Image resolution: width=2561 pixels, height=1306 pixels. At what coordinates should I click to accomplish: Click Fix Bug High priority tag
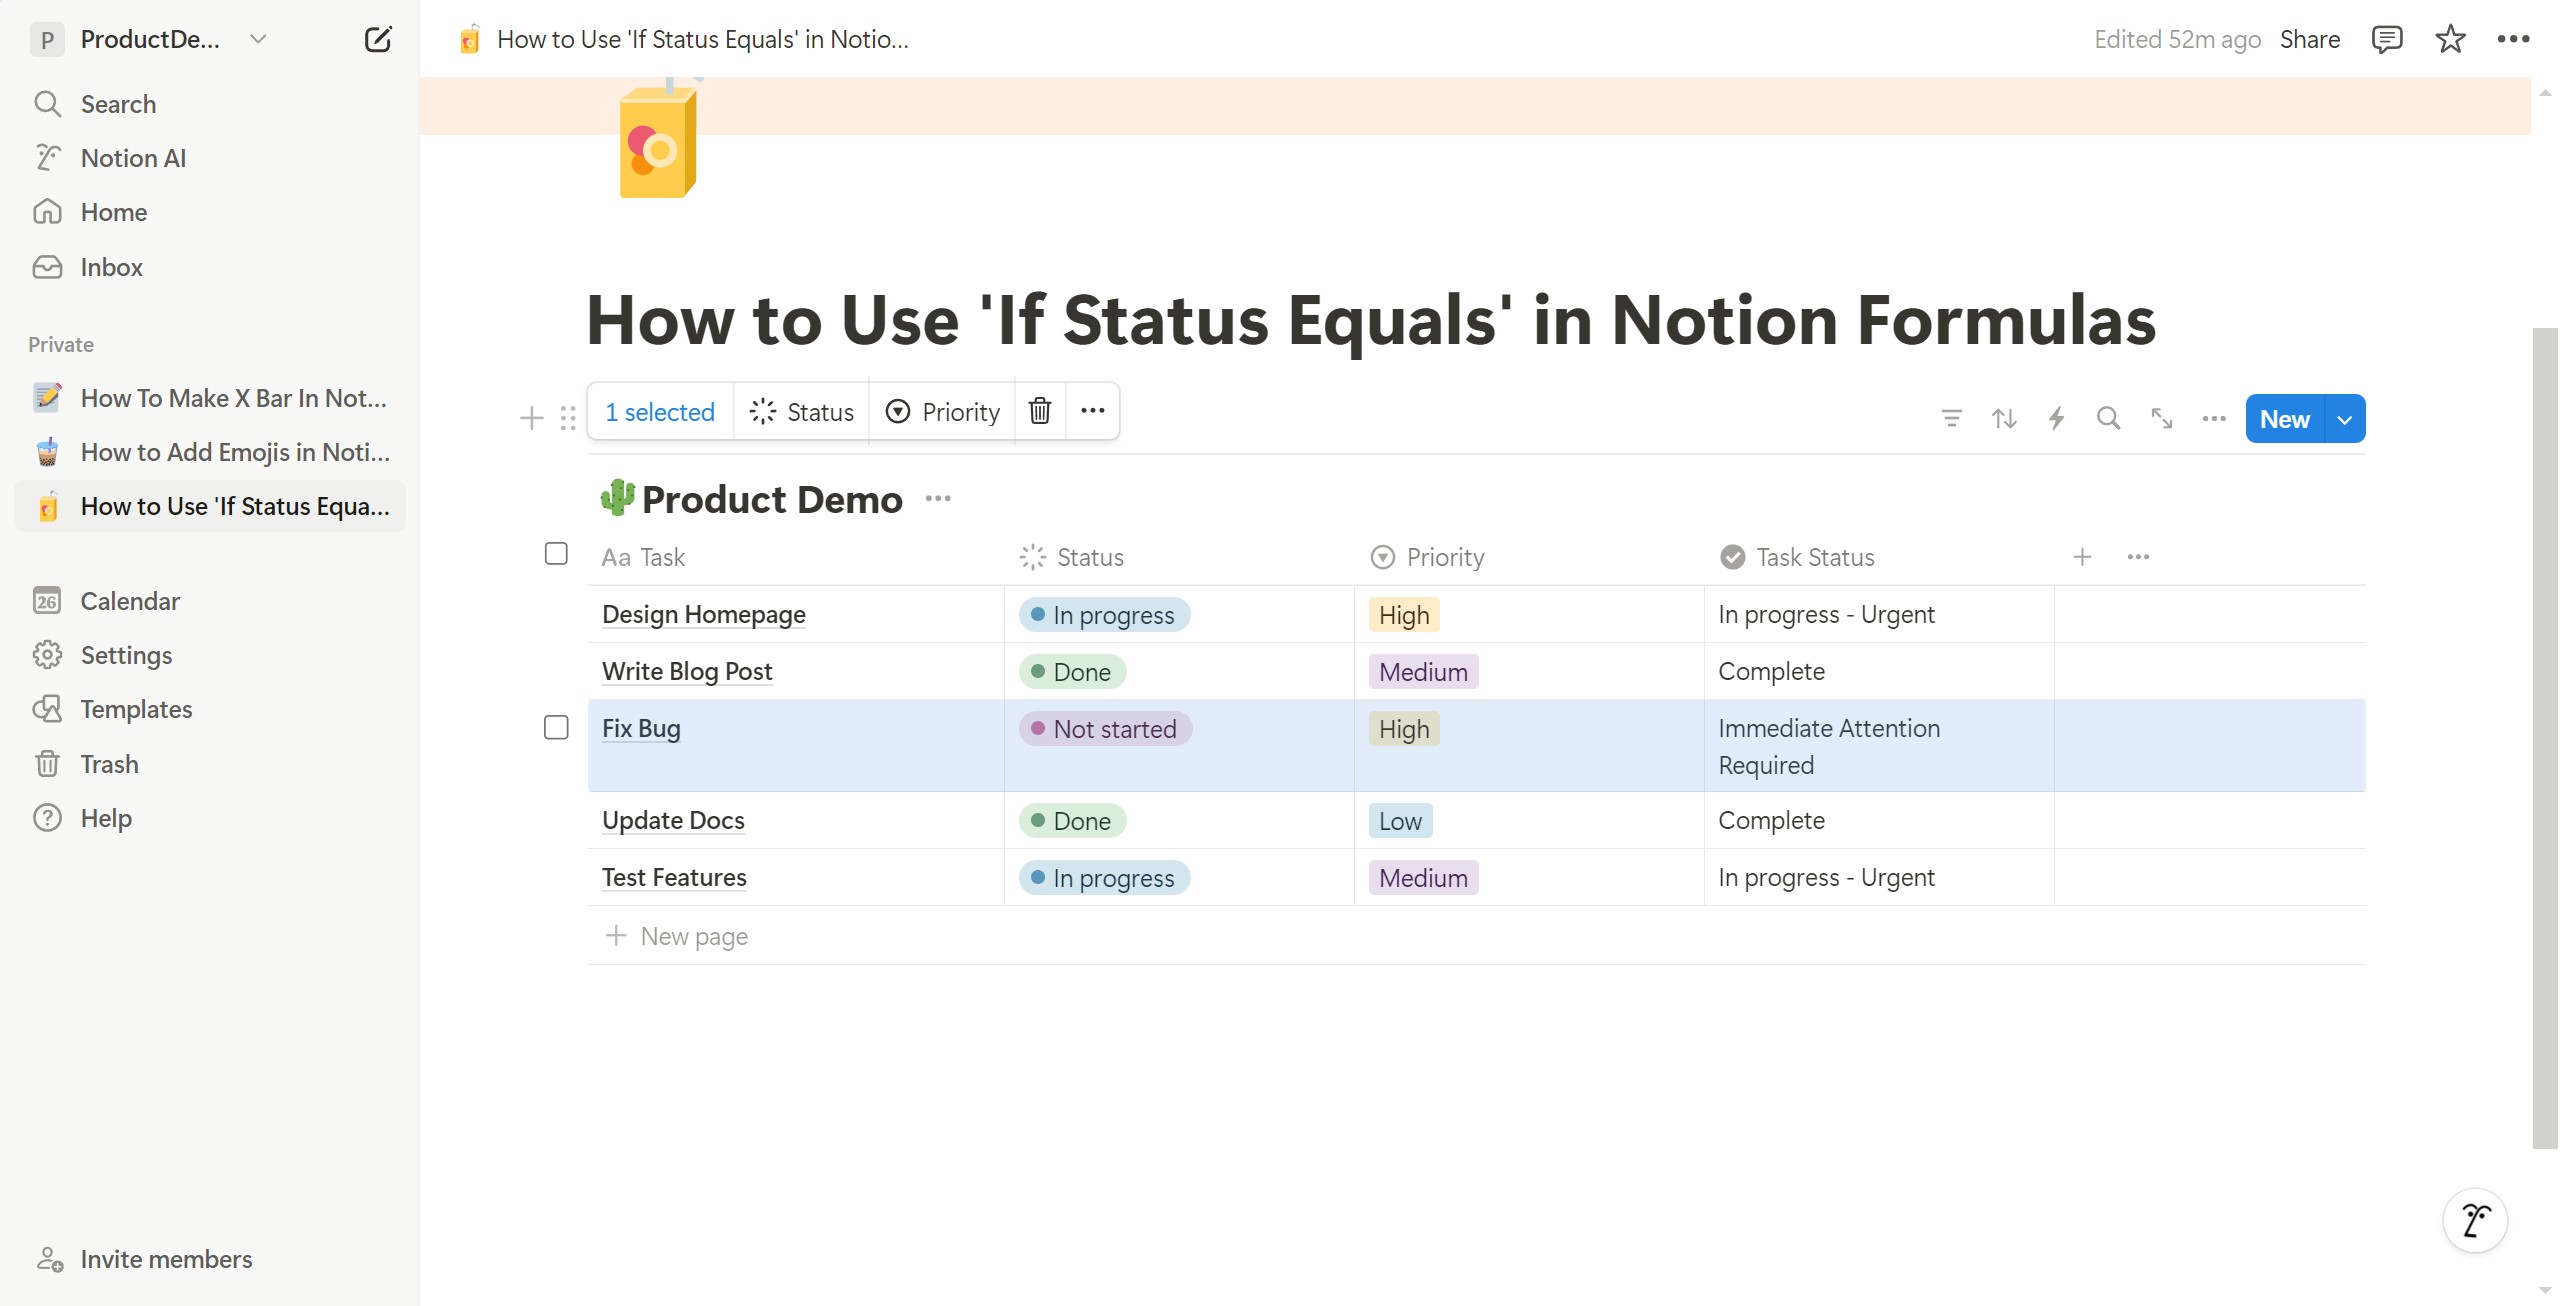click(1404, 729)
